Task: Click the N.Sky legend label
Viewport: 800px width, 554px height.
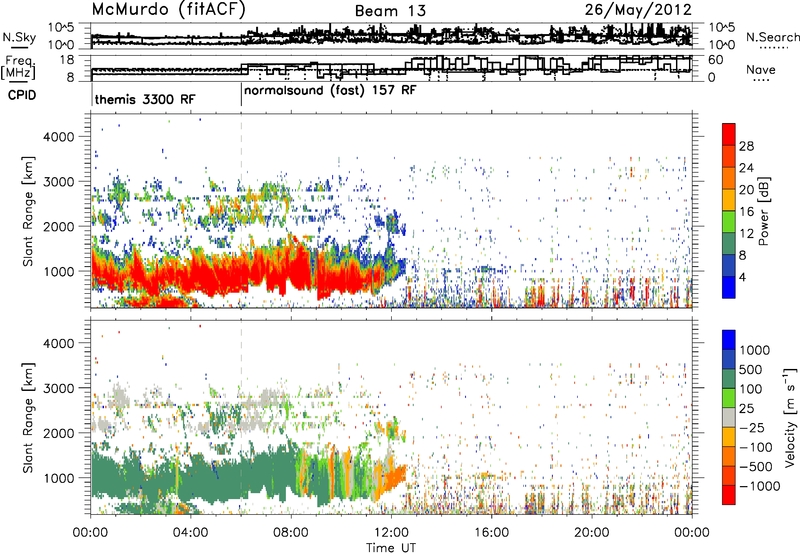Action: (x=19, y=37)
